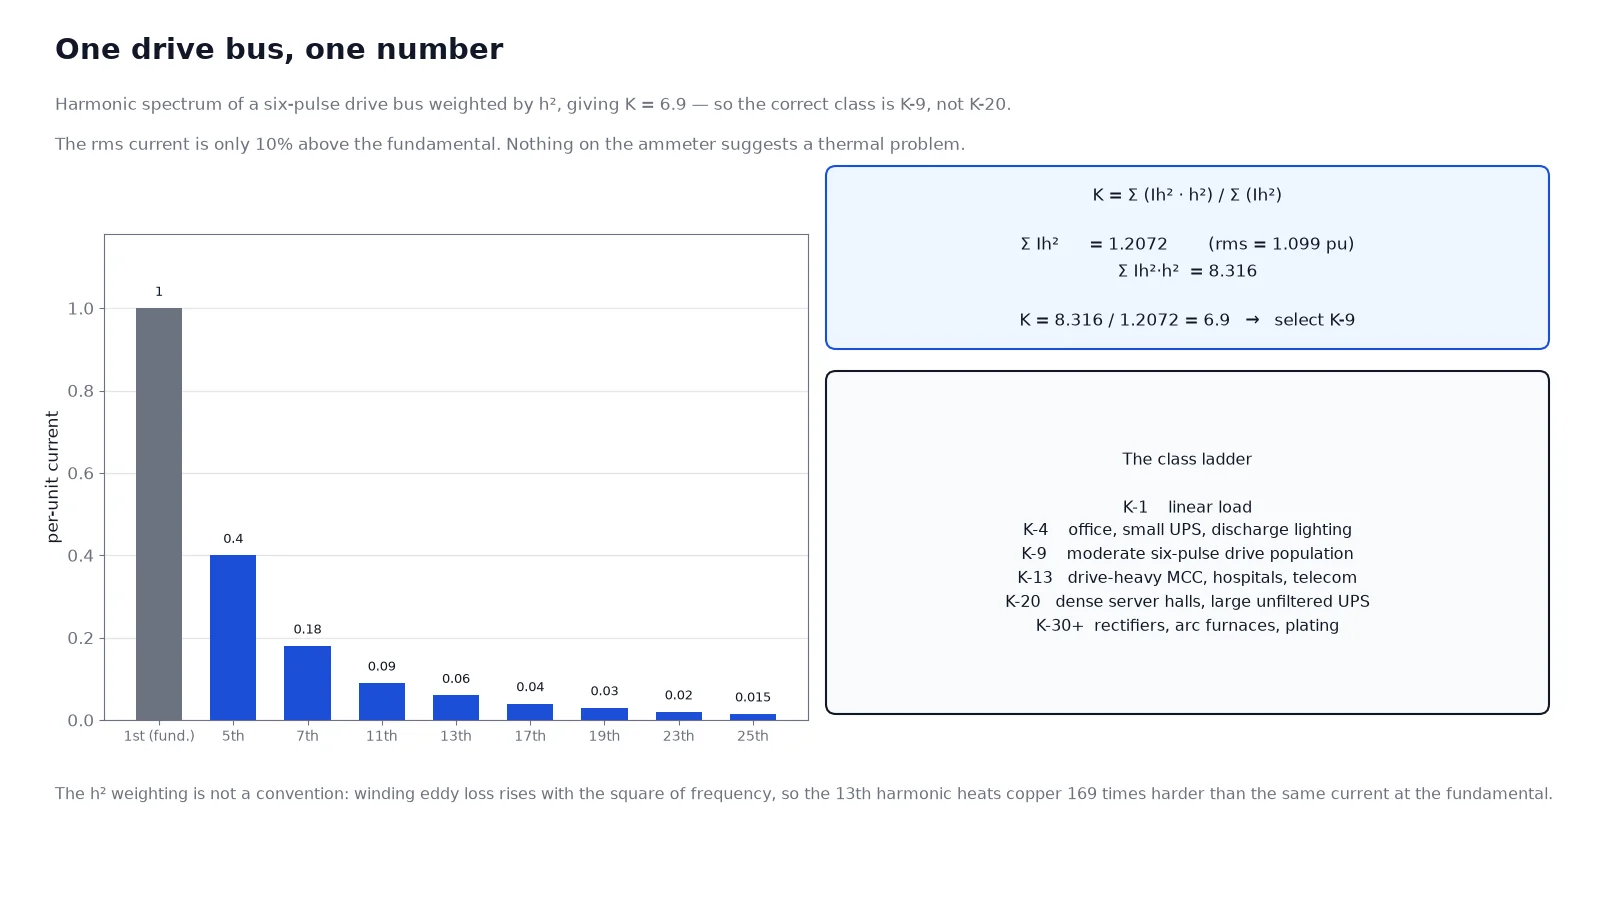This screenshot has width=1600, height=900.
Task: Click the '0.8' y-axis tick label
Action: point(81,391)
